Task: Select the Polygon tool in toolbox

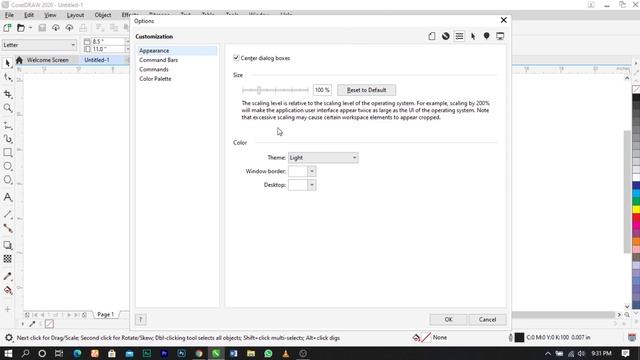Action: pyautogui.click(x=7, y=180)
